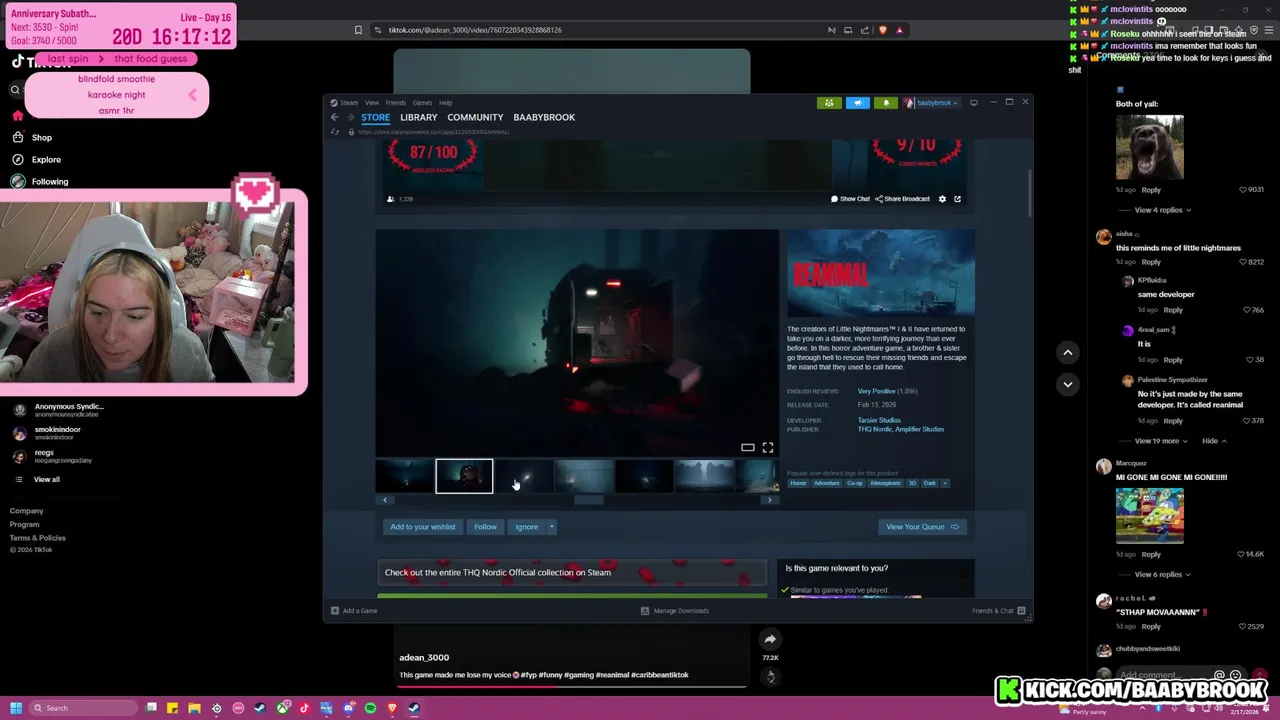1280x720 pixels.
Task: Expand View 19 more replies
Action: pyautogui.click(x=1161, y=441)
